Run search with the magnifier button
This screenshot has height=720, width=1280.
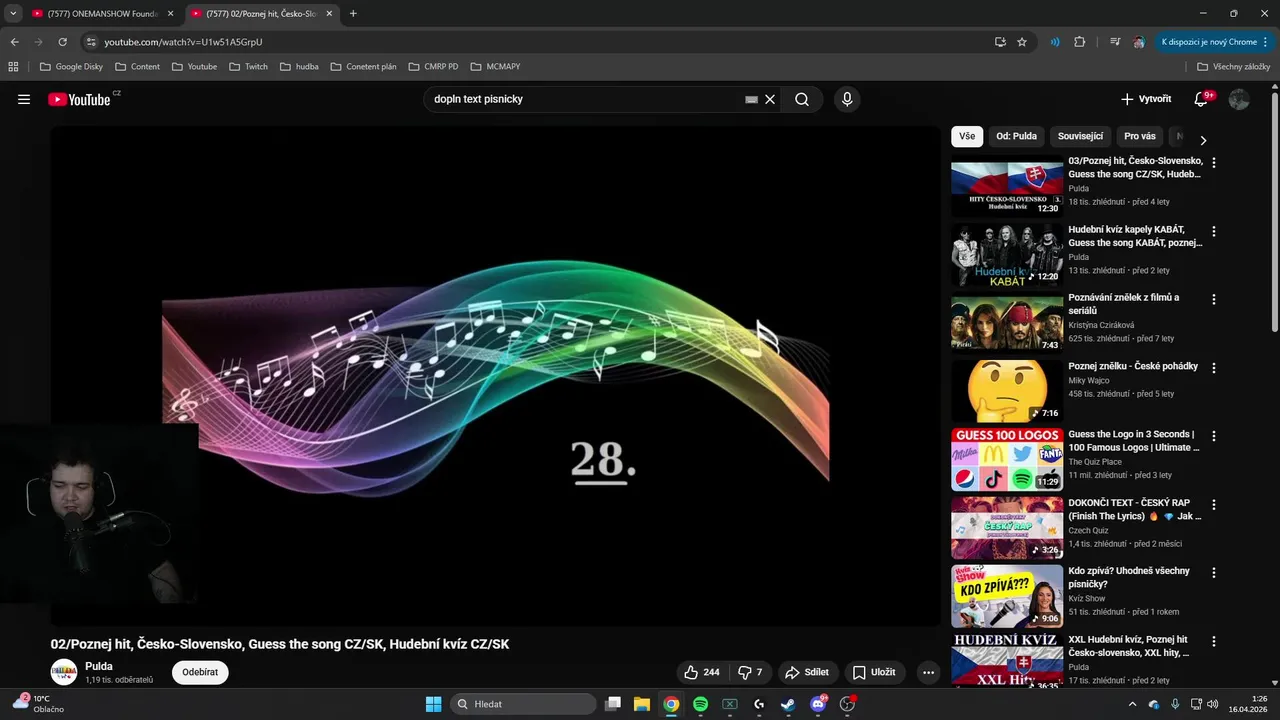(802, 99)
